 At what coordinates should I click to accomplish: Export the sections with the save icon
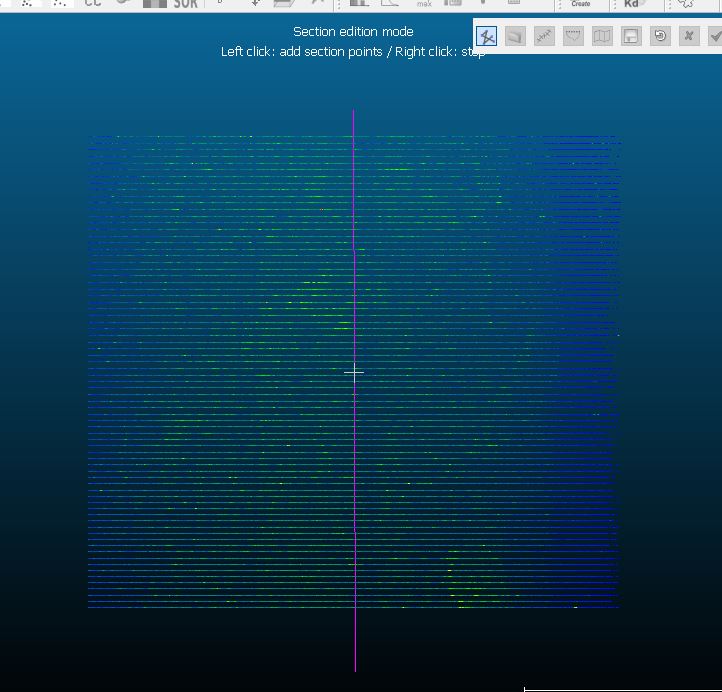pos(631,37)
